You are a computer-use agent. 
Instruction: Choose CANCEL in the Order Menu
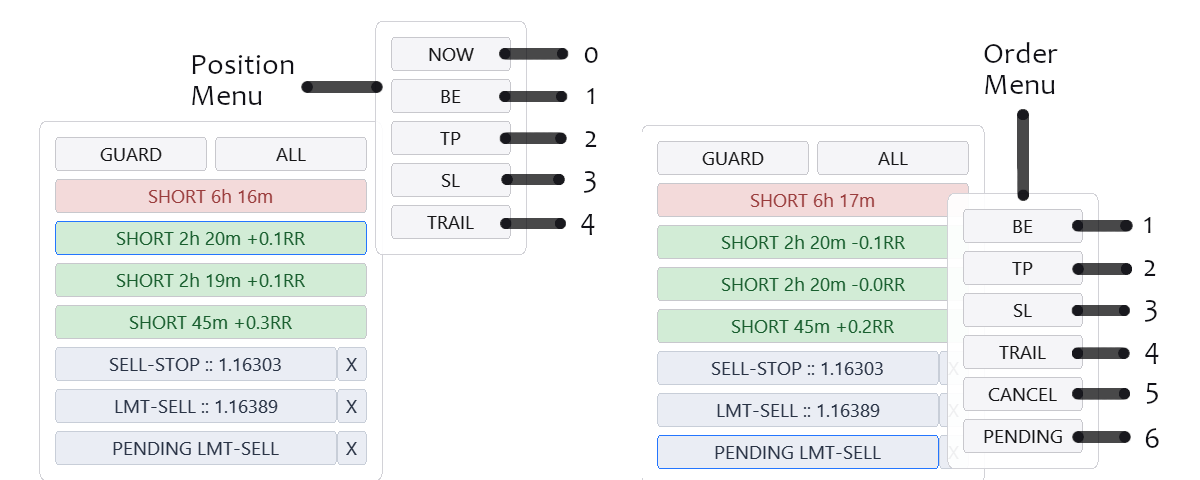click(x=1023, y=394)
